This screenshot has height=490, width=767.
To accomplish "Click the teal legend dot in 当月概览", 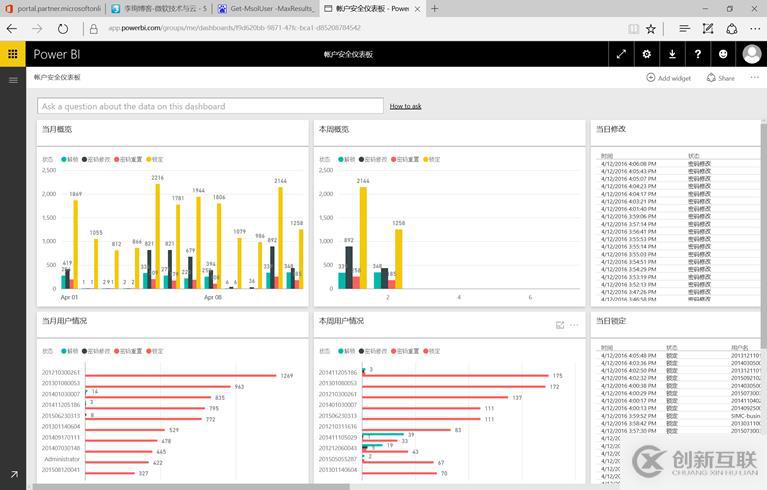I will (x=64, y=159).
